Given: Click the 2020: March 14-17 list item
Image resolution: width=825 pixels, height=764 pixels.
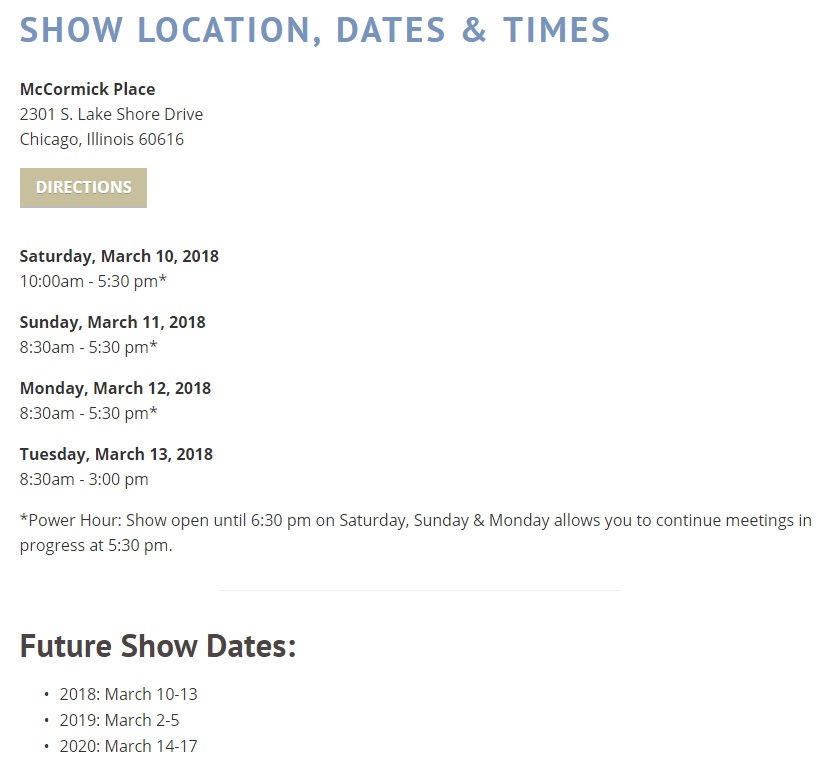Looking at the screenshot, I should pos(128,746).
